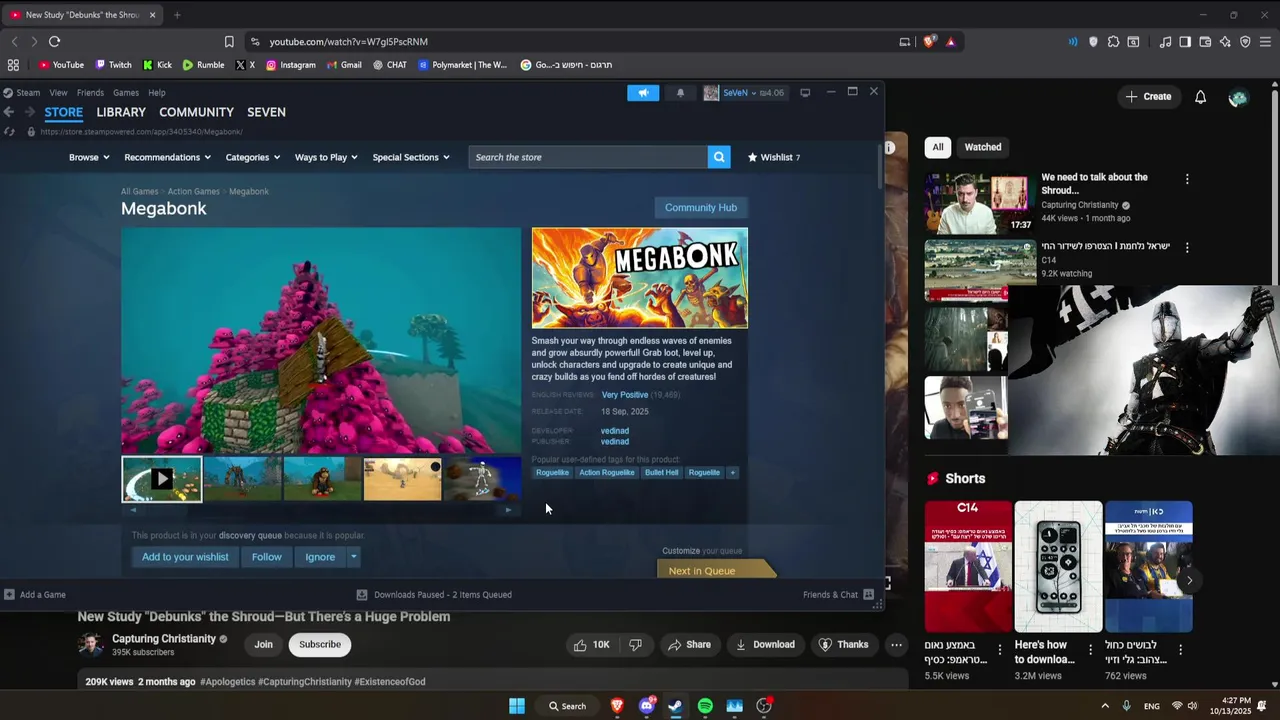Click Brave Shields lion icon
This screenshot has height=720, width=1280.
coord(930,42)
